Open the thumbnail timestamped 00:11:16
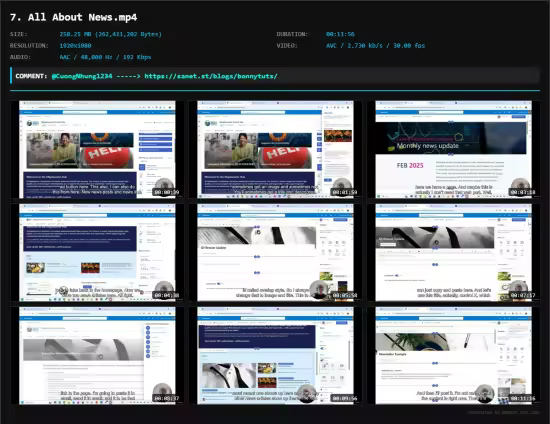550x424 pixels. [x=454, y=356]
